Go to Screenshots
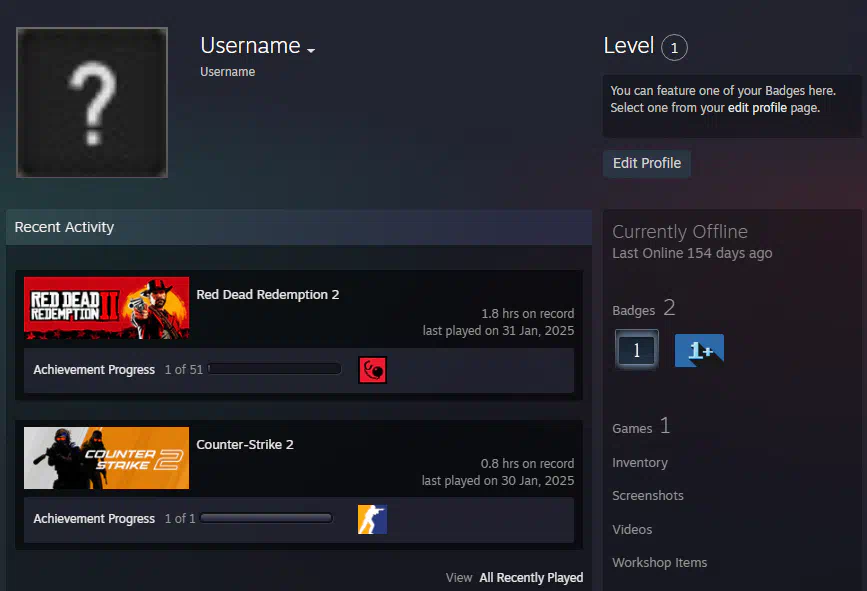The image size is (867, 591). 648,496
